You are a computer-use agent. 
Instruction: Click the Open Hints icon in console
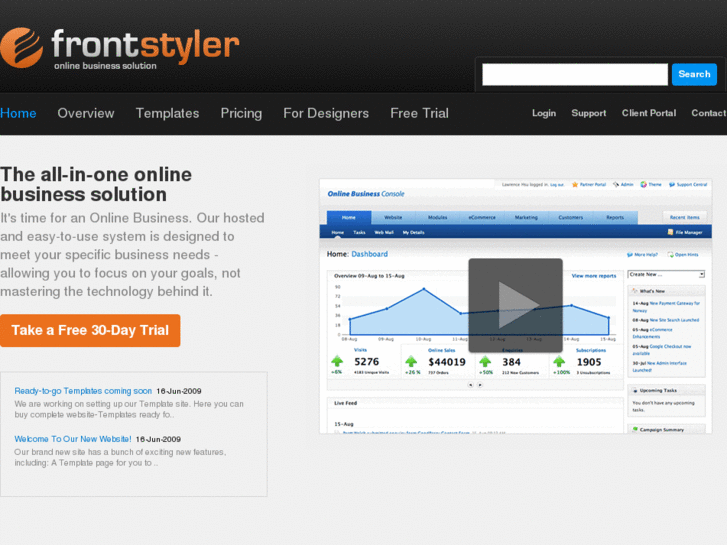pos(670,255)
